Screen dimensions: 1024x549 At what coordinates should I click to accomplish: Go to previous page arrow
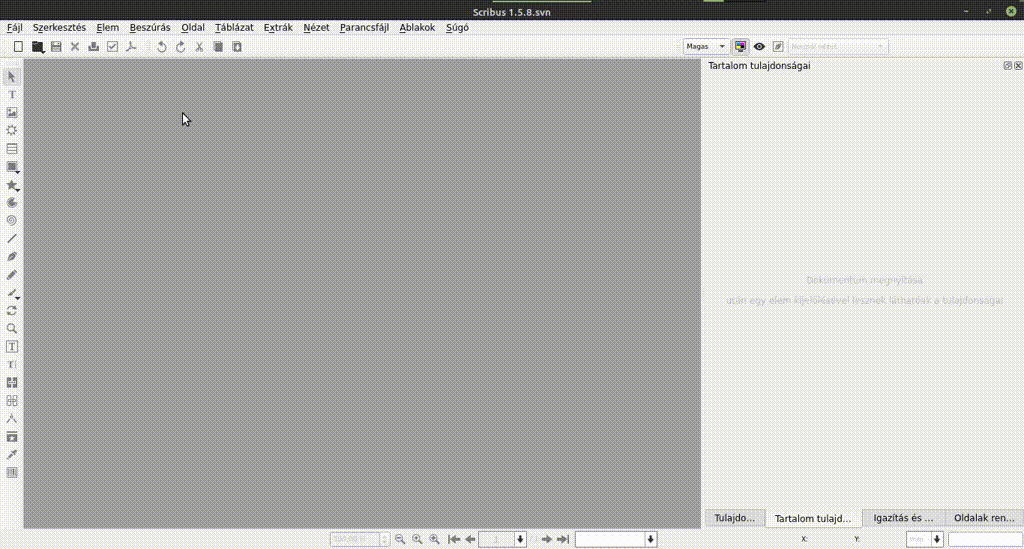(470, 539)
